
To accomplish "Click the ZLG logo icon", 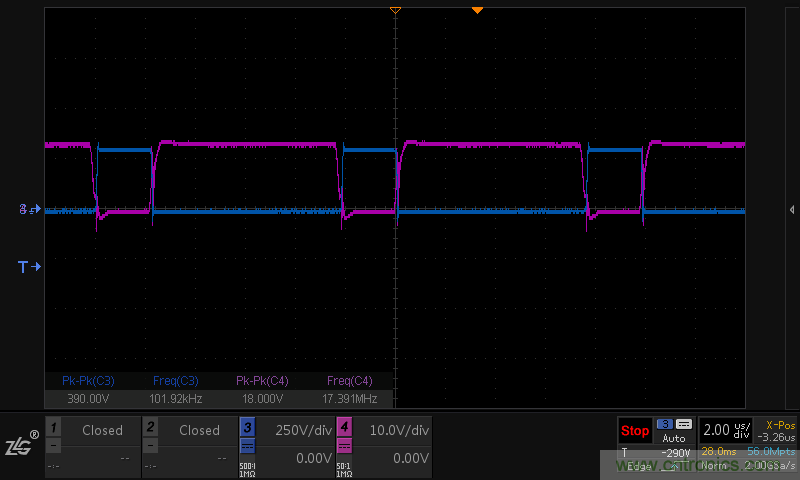I will click(x=20, y=445).
